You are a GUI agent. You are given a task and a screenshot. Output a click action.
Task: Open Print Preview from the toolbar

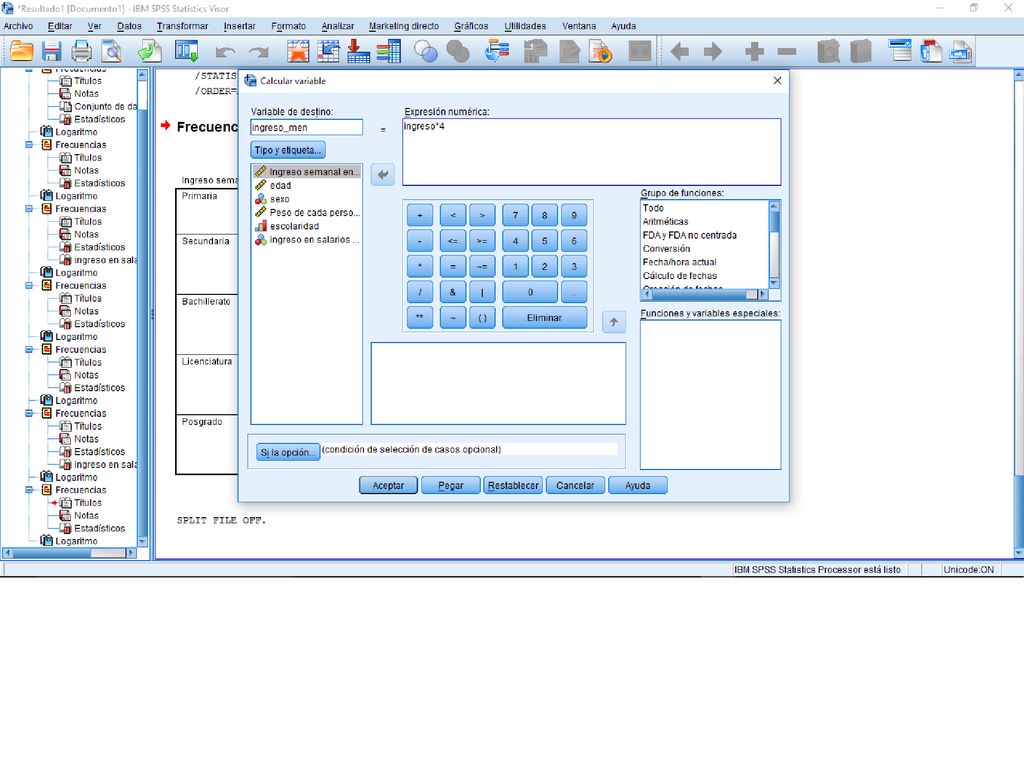click(112, 51)
